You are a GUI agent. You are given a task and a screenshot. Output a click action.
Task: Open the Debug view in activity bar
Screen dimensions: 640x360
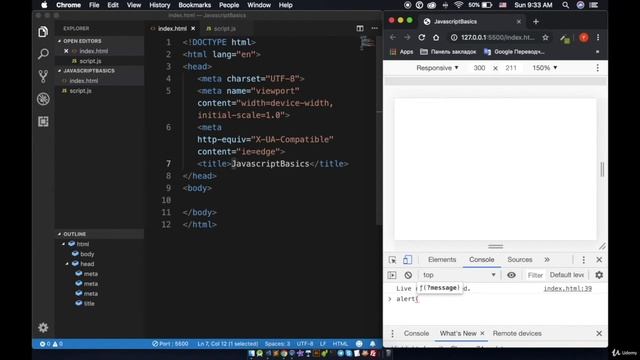43,99
